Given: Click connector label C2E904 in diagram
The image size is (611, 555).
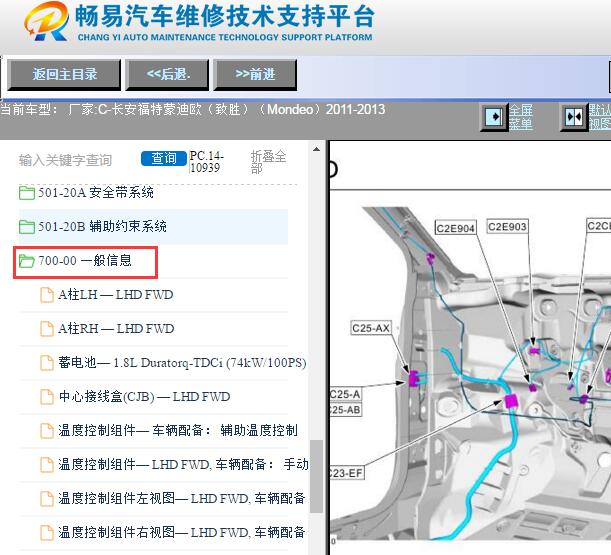Looking at the screenshot, I should 455,228.
